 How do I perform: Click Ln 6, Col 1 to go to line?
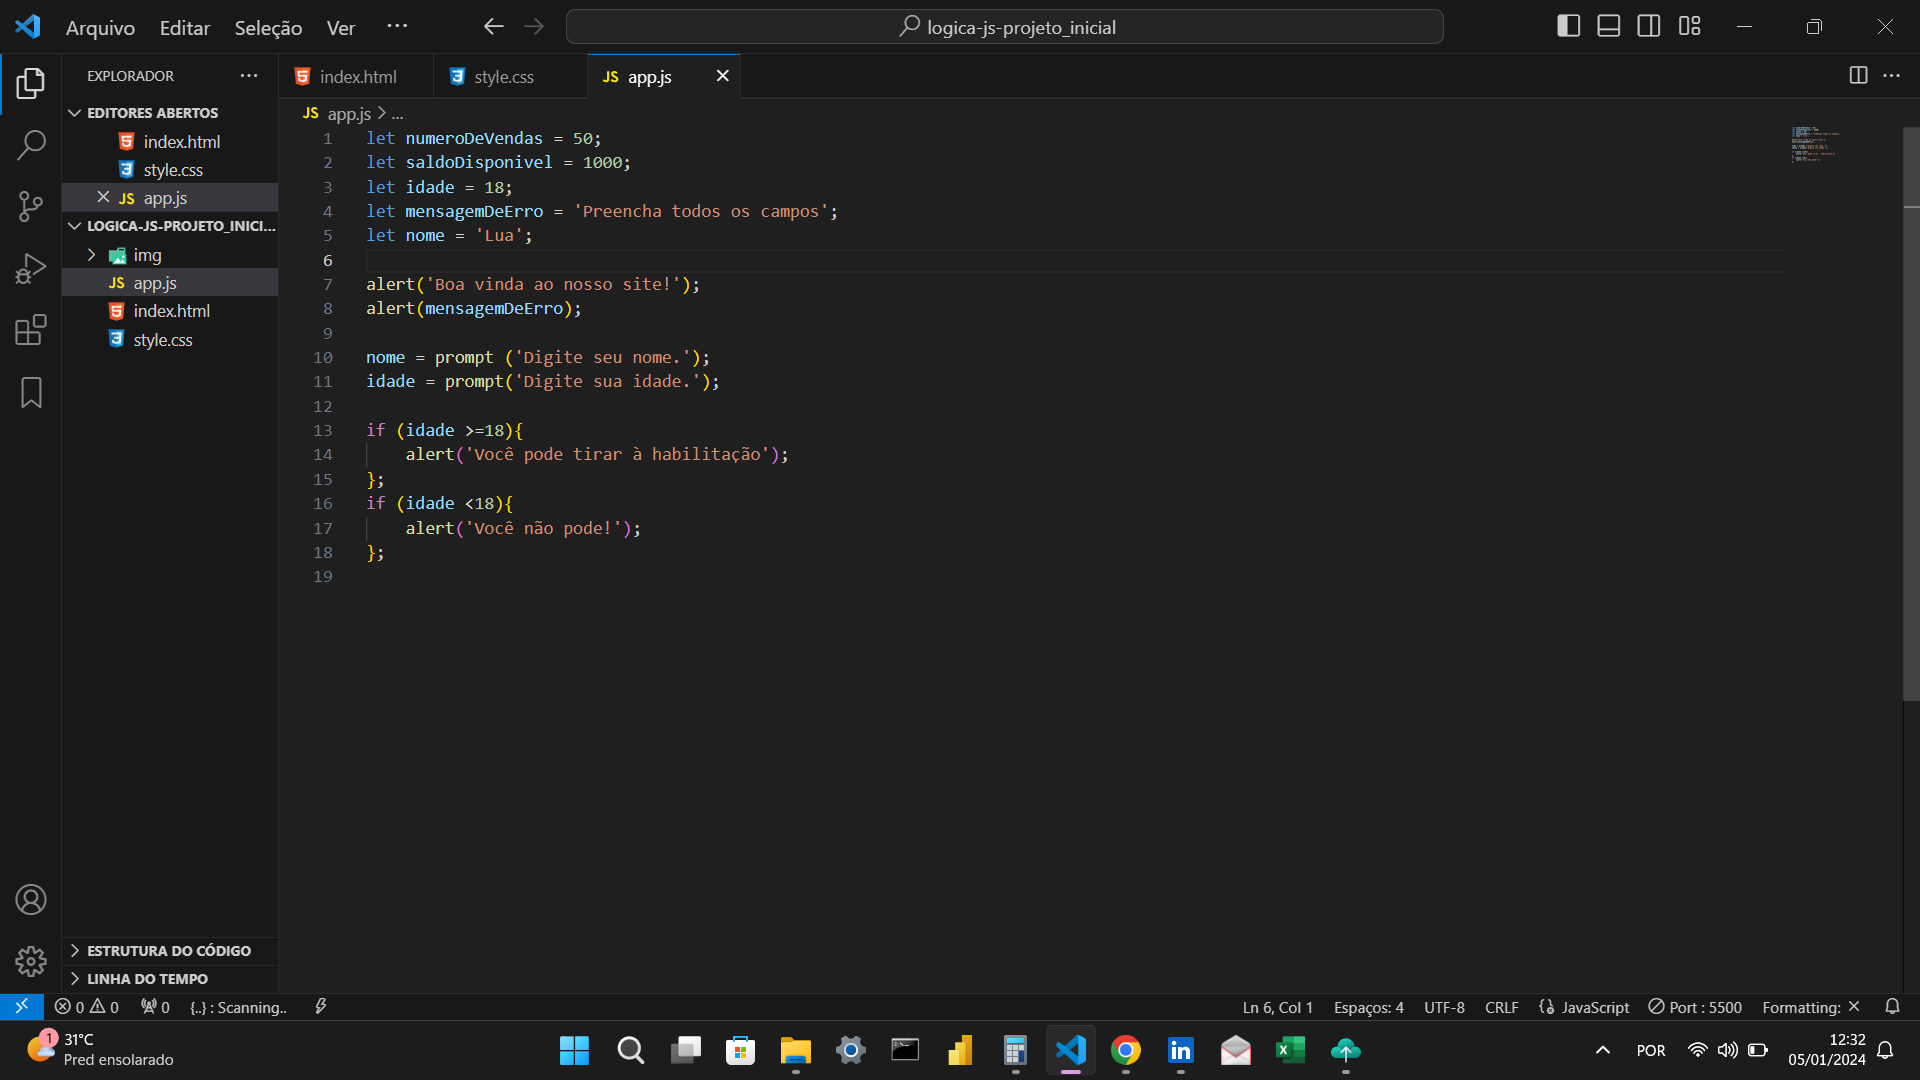(1277, 1007)
